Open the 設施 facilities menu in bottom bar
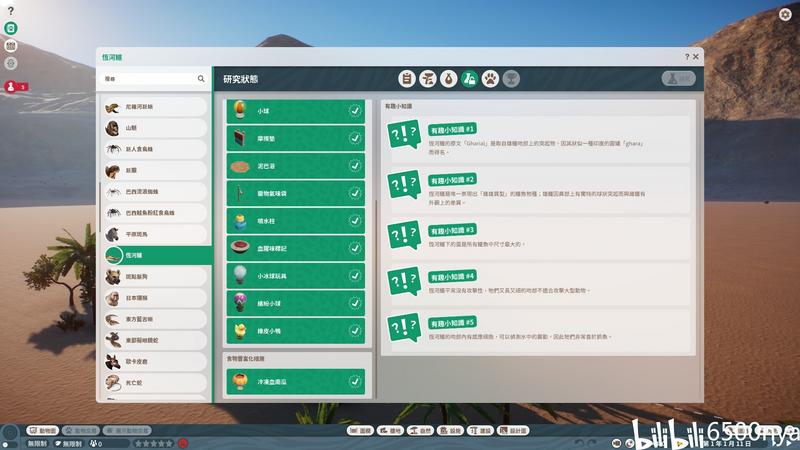The image size is (800, 450). [x=451, y=431]
